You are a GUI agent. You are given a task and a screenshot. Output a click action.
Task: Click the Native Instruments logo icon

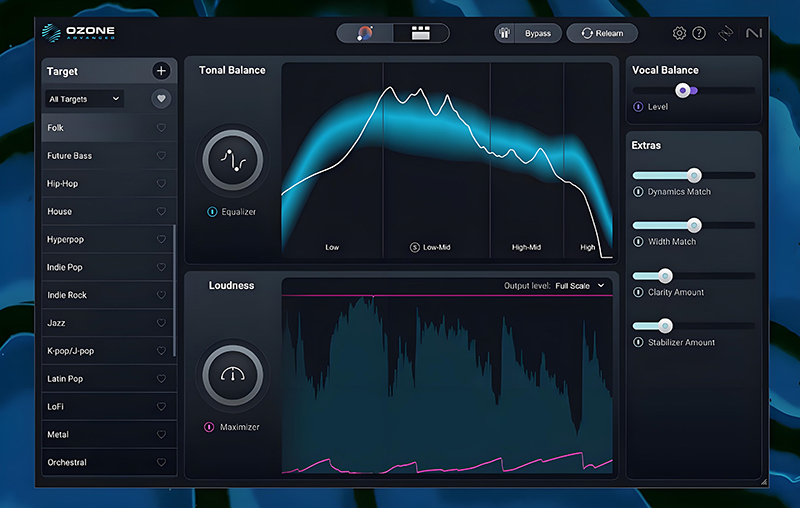[752, 33]
